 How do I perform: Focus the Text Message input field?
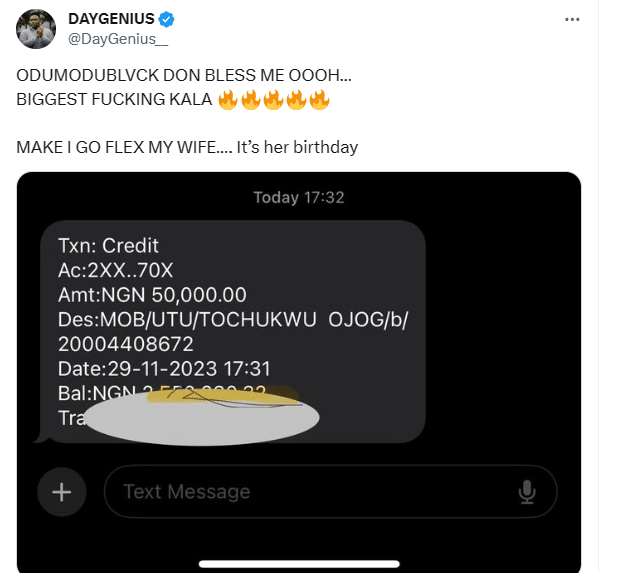(x=310, y=492)
